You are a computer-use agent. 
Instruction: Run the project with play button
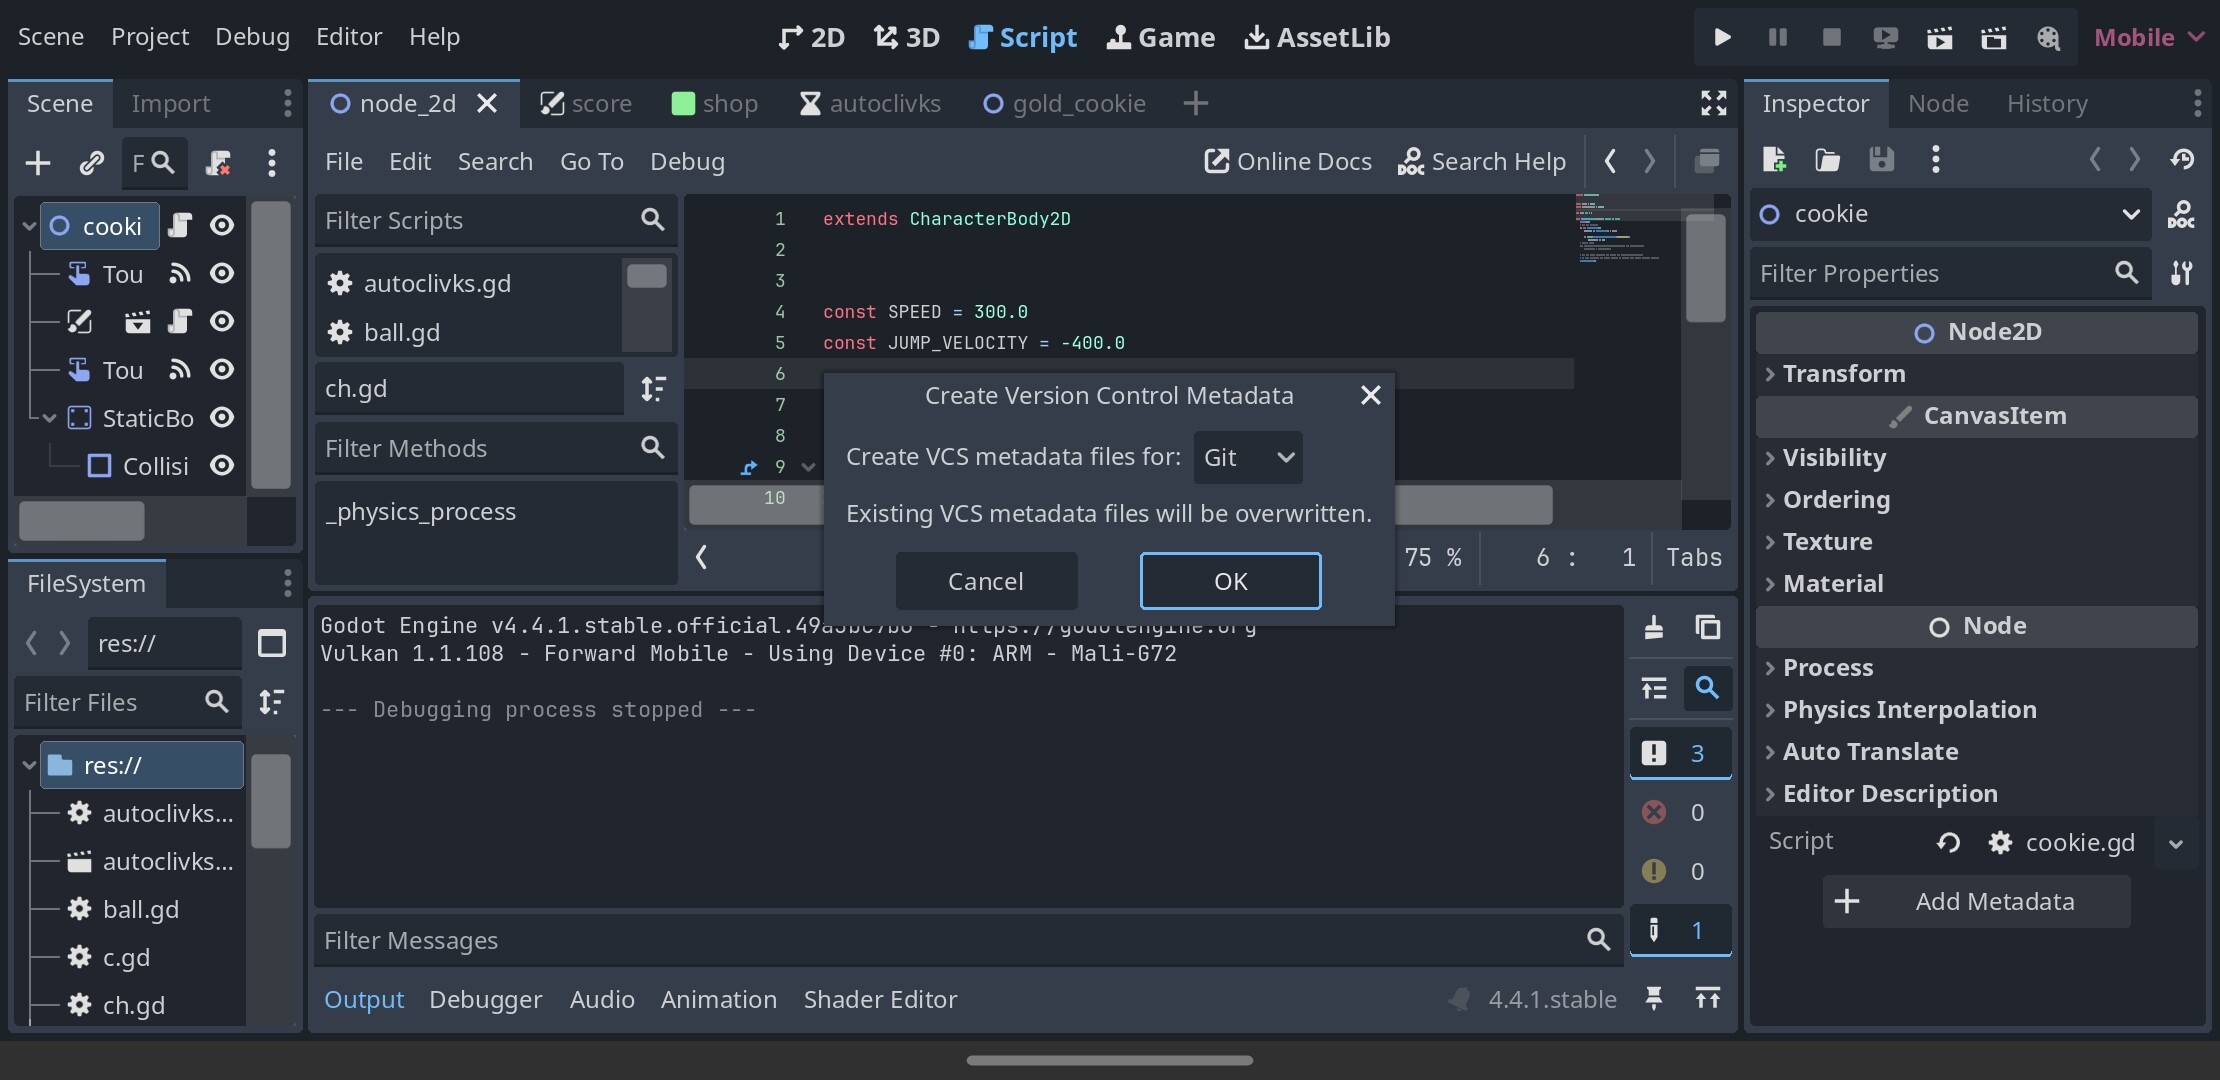coord(1722,38)
